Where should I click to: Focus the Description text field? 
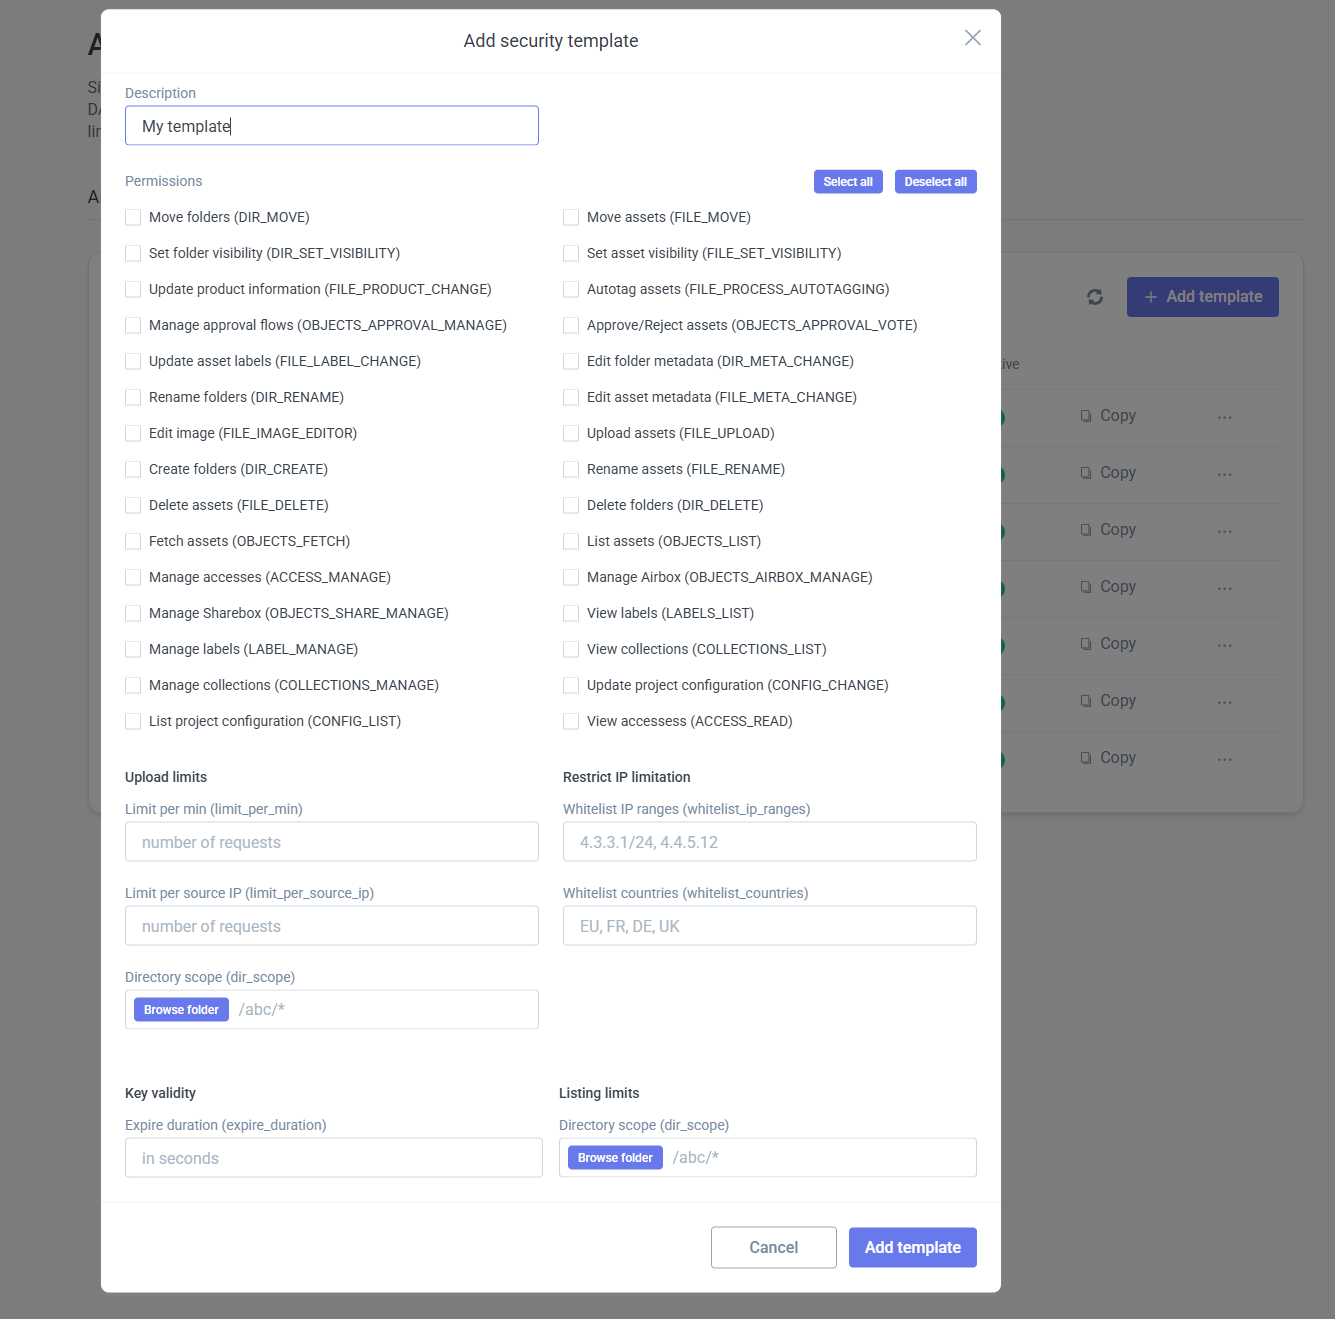pyautogui.click(x=331, y=126)
